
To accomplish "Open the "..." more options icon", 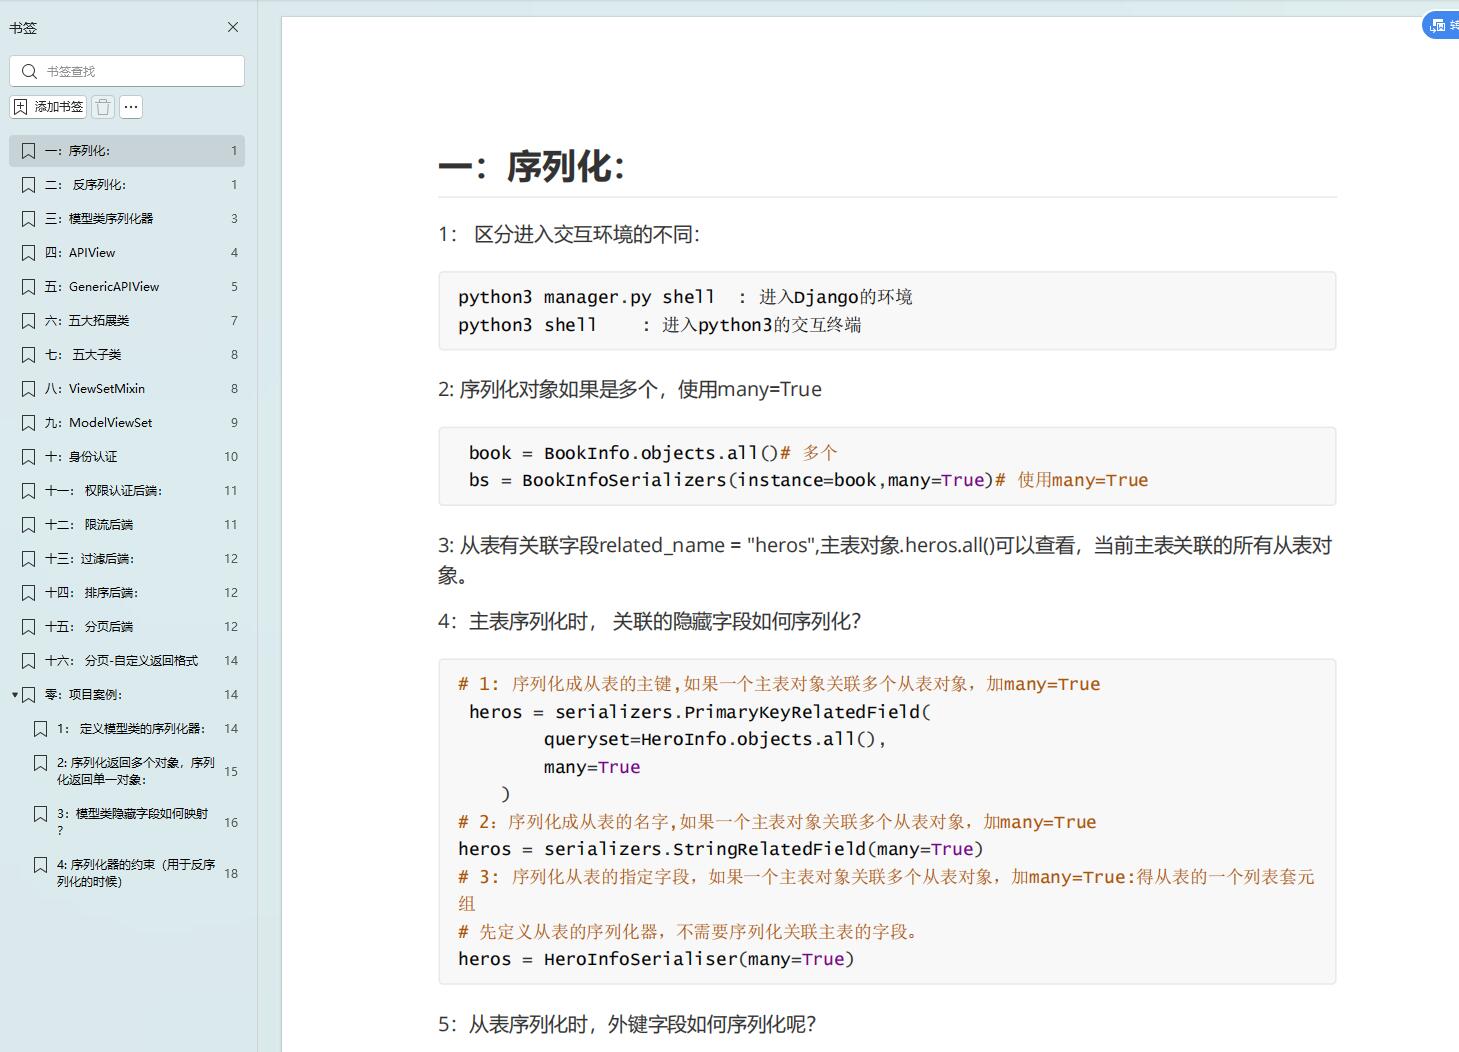I will pos(130,106).
